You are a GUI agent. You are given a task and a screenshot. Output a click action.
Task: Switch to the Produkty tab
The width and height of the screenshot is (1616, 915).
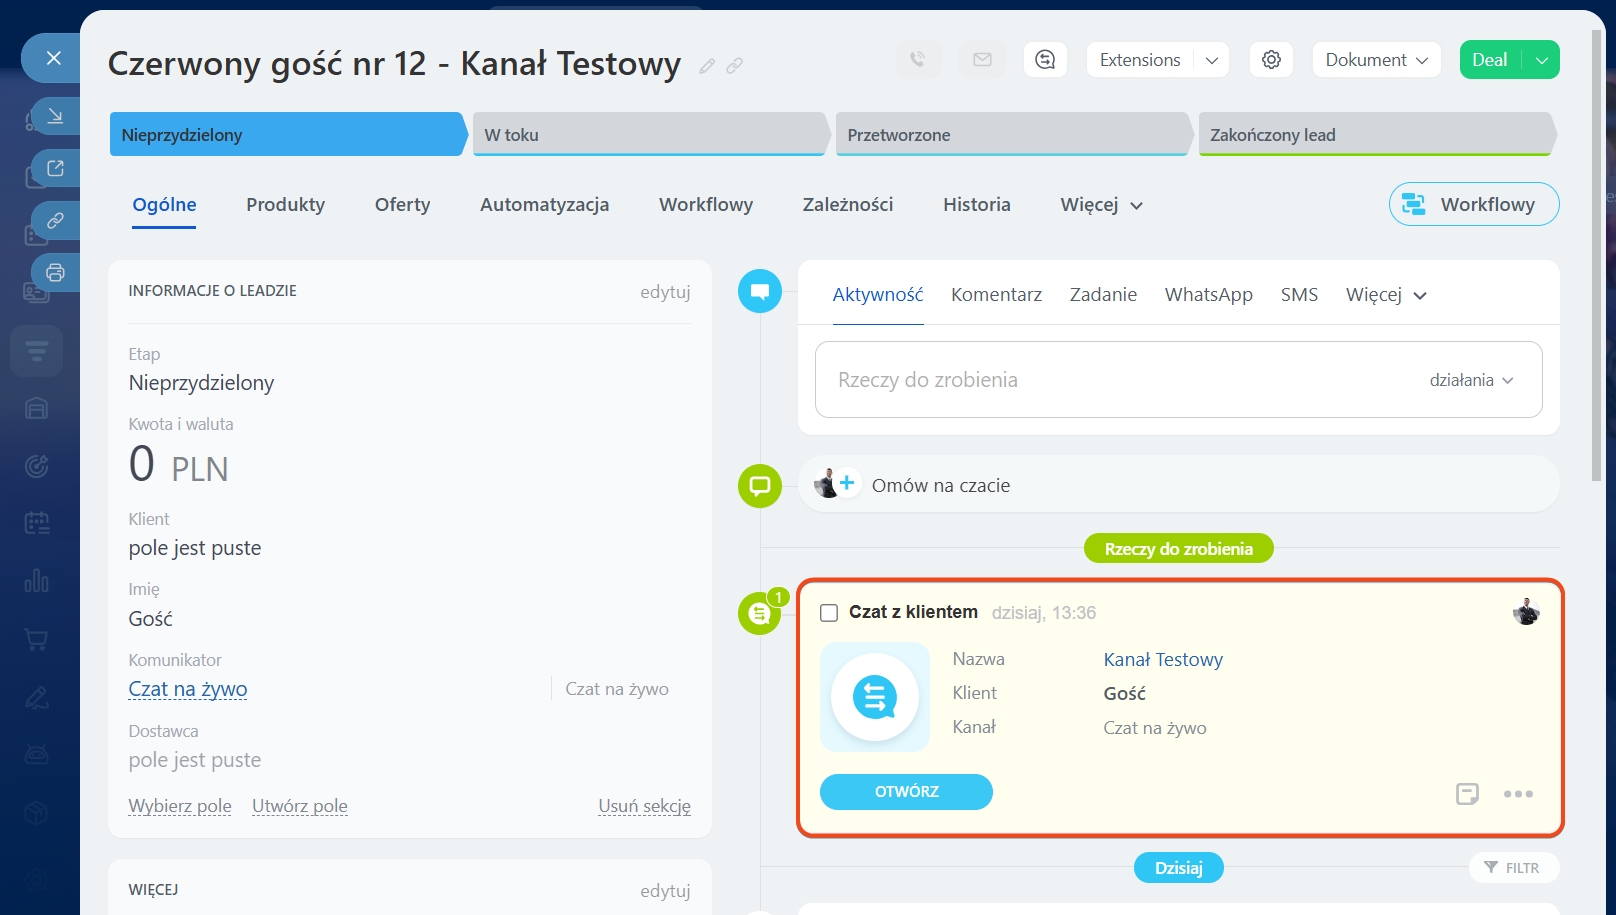pyautogui.click(x=285, y=205)
